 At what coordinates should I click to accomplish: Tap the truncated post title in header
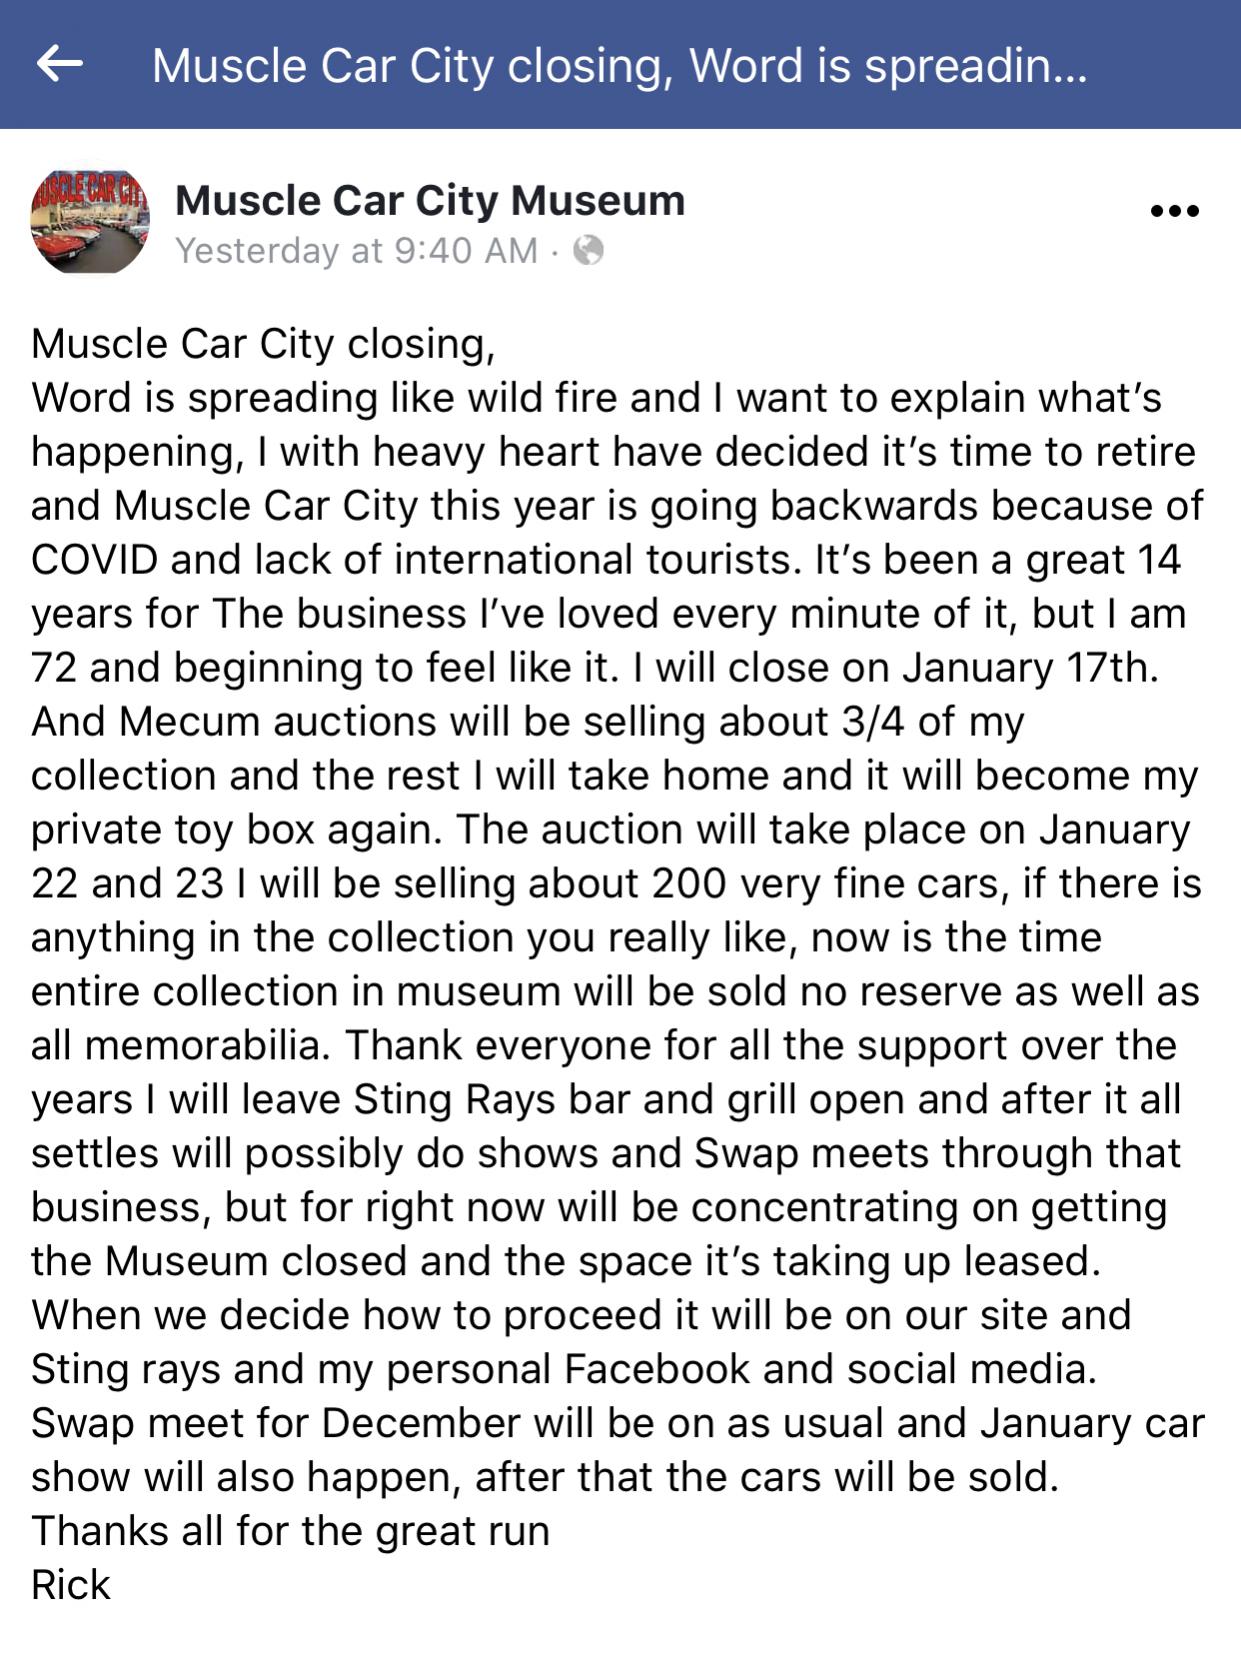[x=618, y=66]
